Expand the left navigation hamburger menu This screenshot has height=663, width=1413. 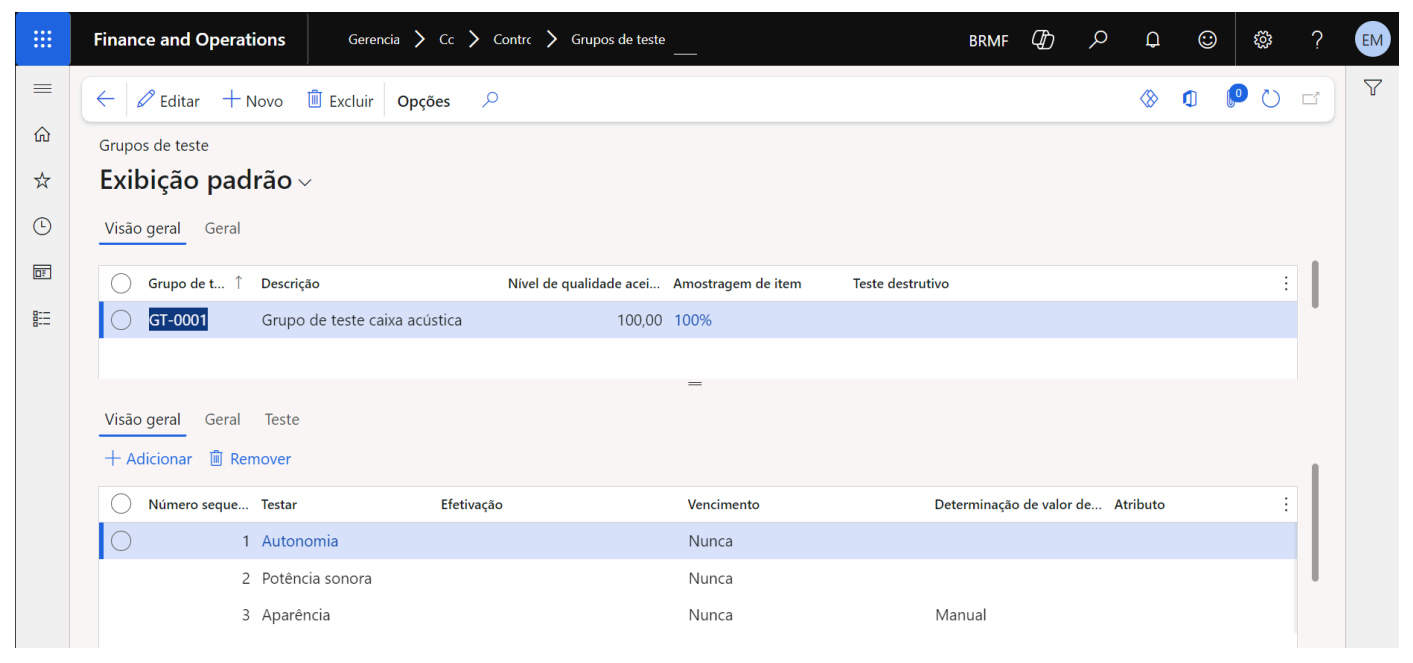[x=42, y=89]
